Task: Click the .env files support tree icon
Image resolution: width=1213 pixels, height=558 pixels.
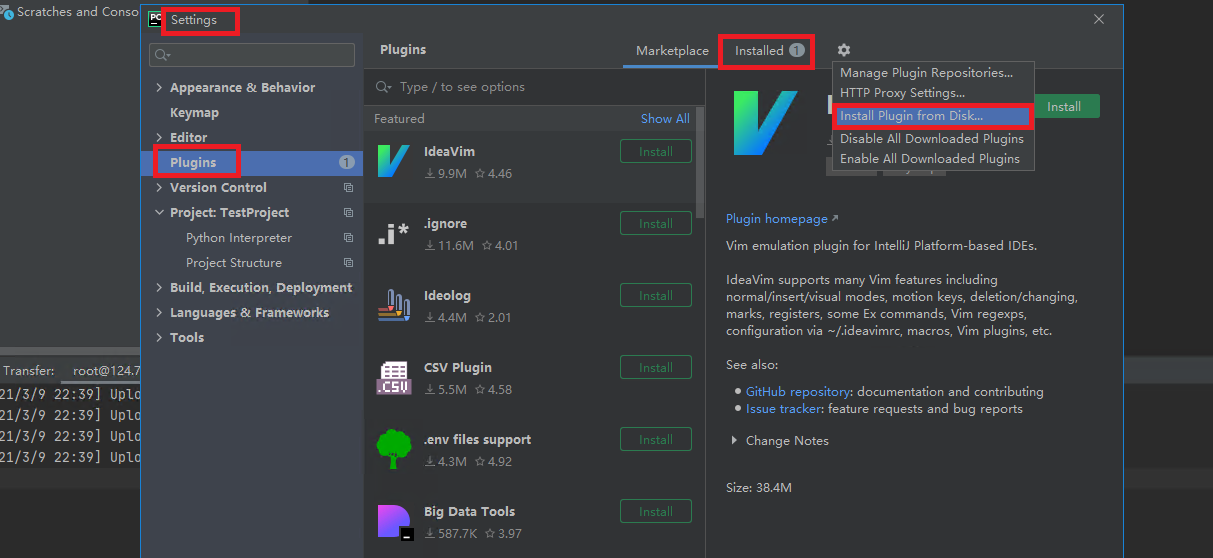Action: (x=394, y=449)
